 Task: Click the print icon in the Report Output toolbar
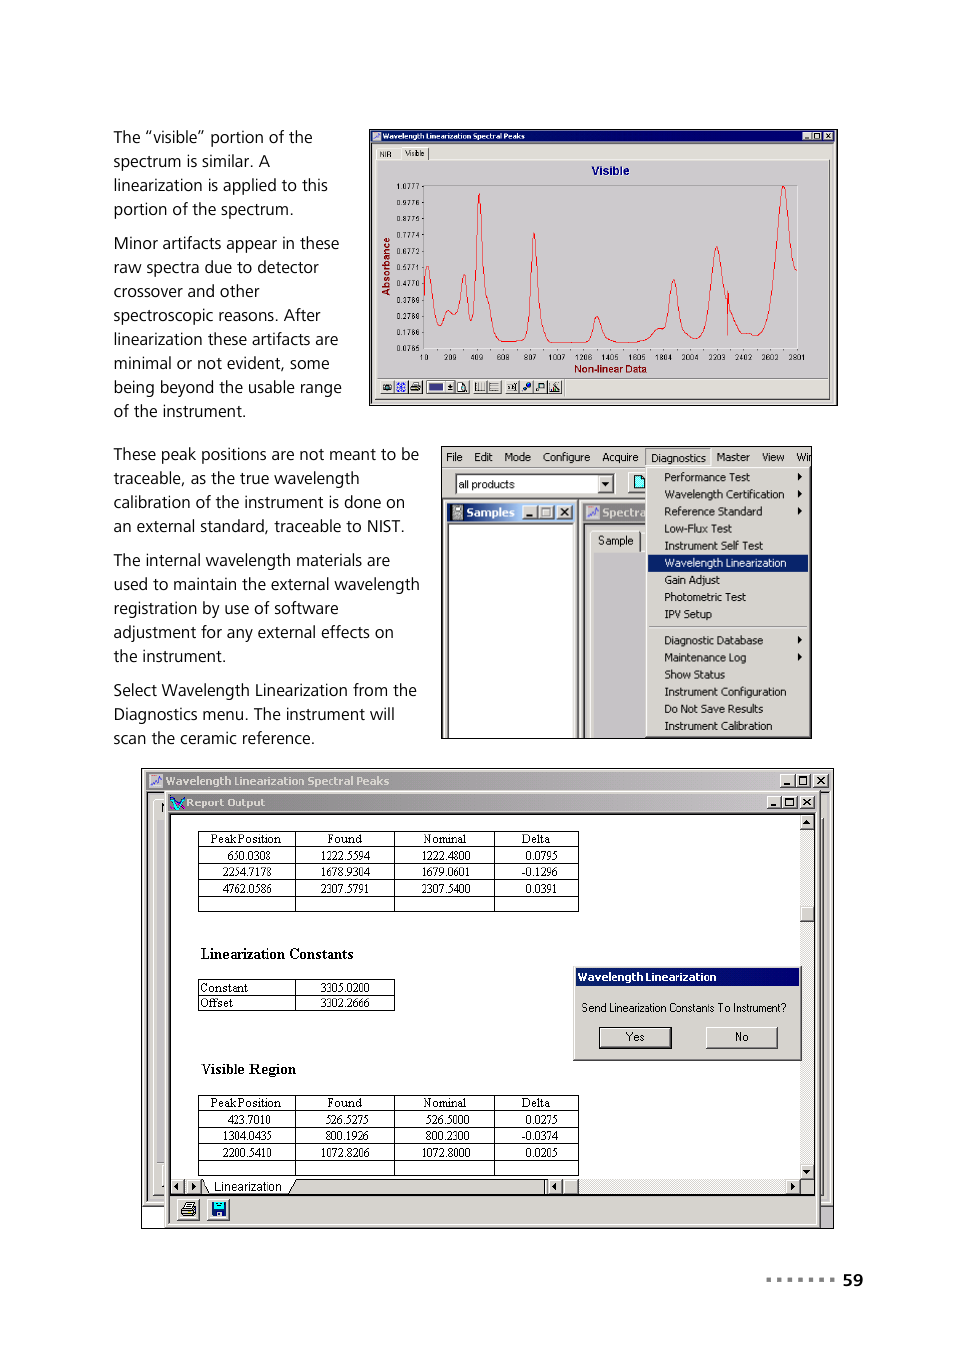188,1210
